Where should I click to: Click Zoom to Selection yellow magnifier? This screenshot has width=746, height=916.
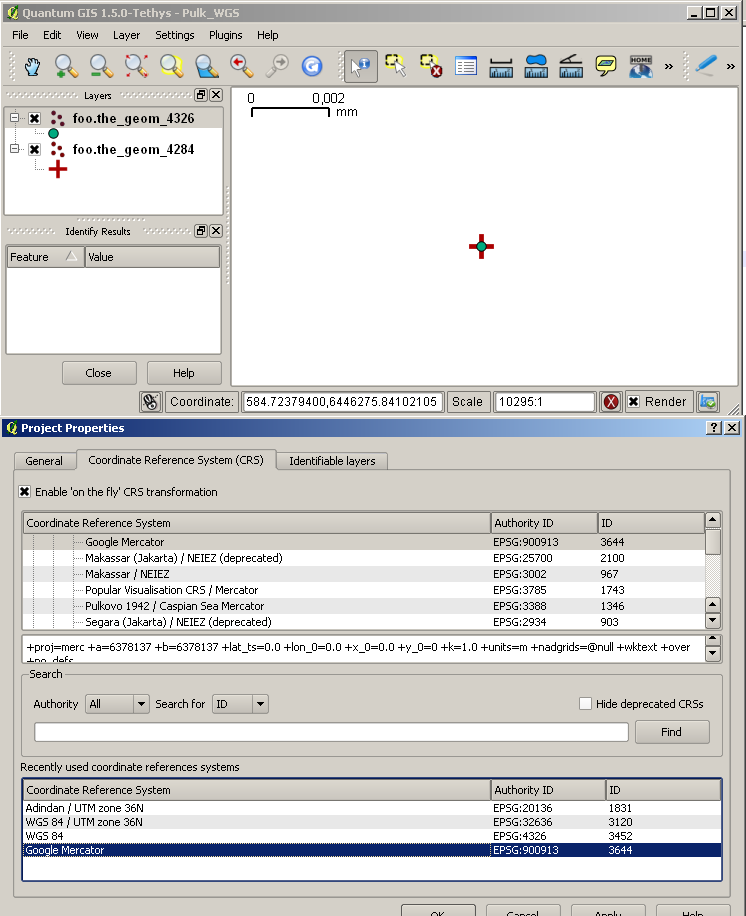(x=172, y=66)
